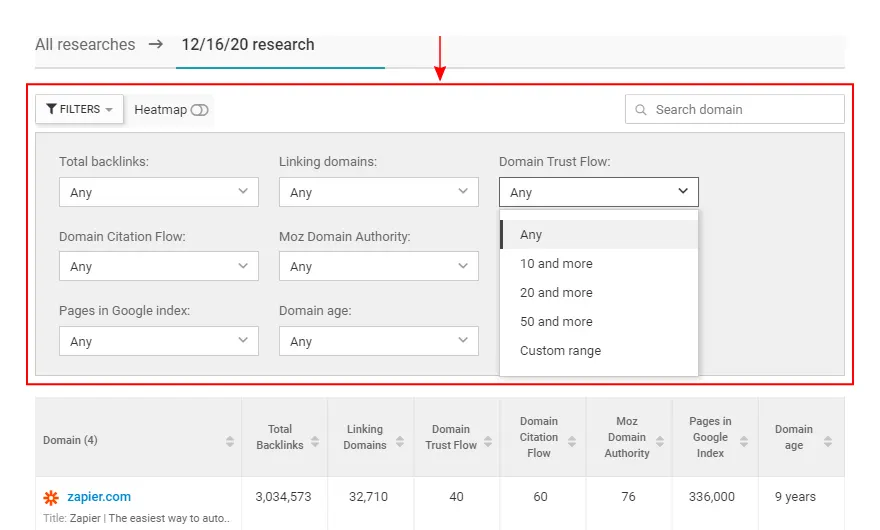The image size is (880, 530).
Task: Choose '10 and more' option
Action: [599, 263]
